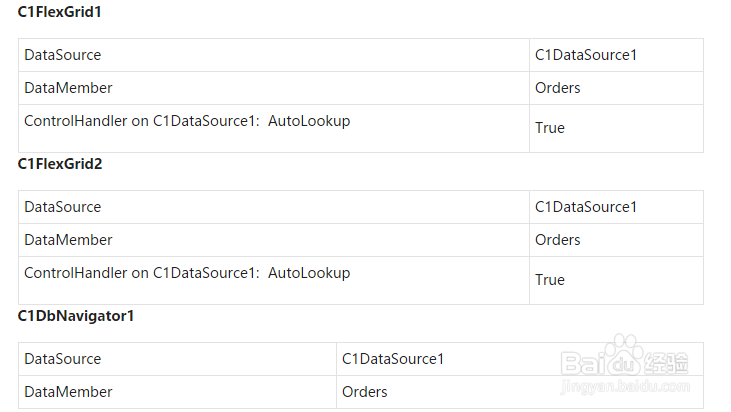Click C1DataSource1 value in C1FlexGrid2 table

tap(586, 207)
